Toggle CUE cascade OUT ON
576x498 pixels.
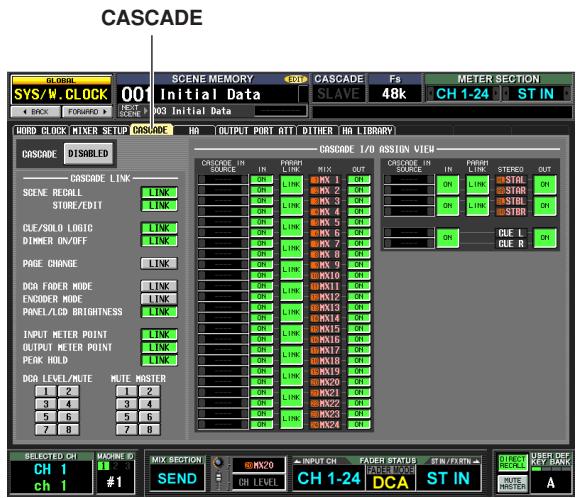coord(545,238)
